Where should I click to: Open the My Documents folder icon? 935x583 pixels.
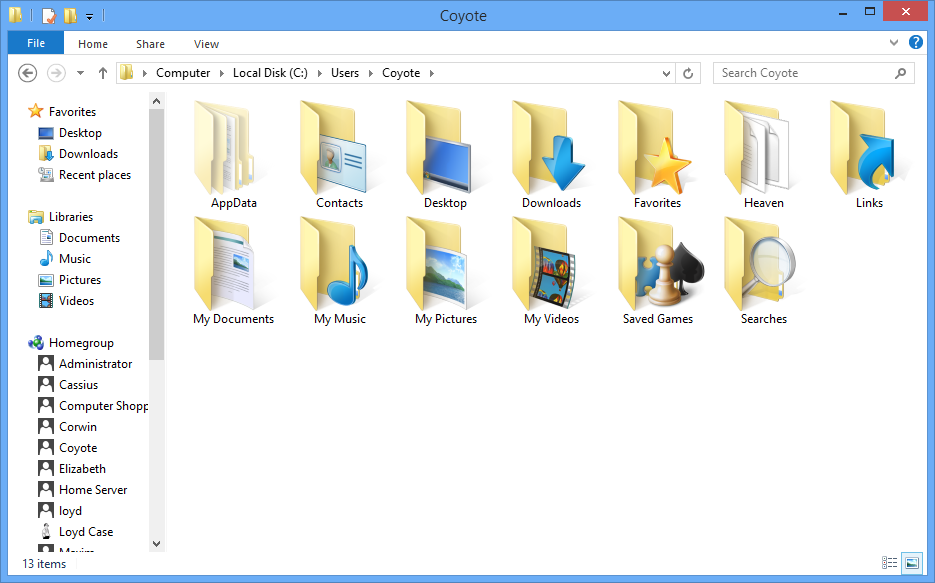tap(226, 263)
